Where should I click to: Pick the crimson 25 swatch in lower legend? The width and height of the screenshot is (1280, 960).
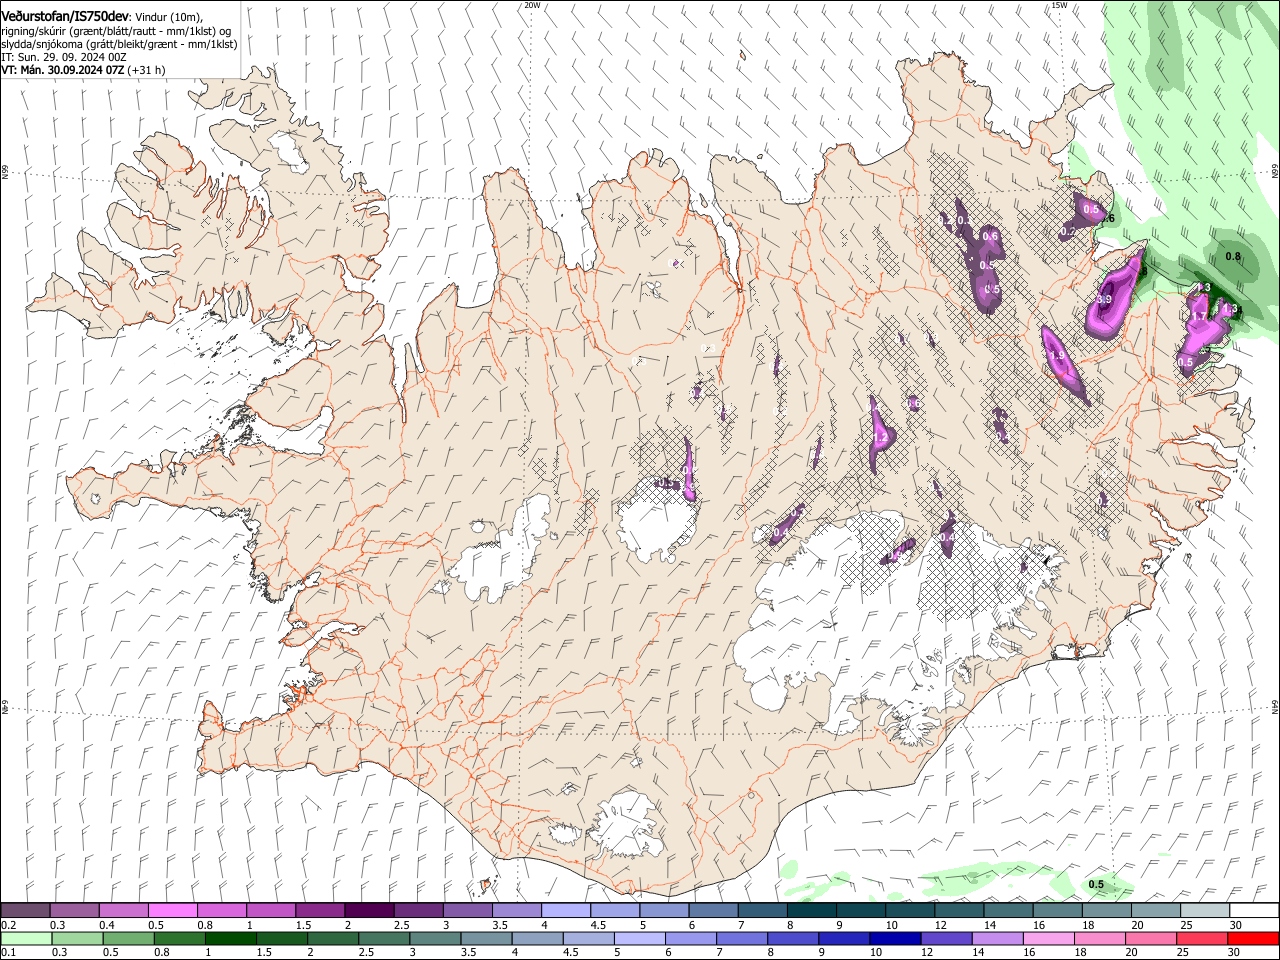[1202, 938]
